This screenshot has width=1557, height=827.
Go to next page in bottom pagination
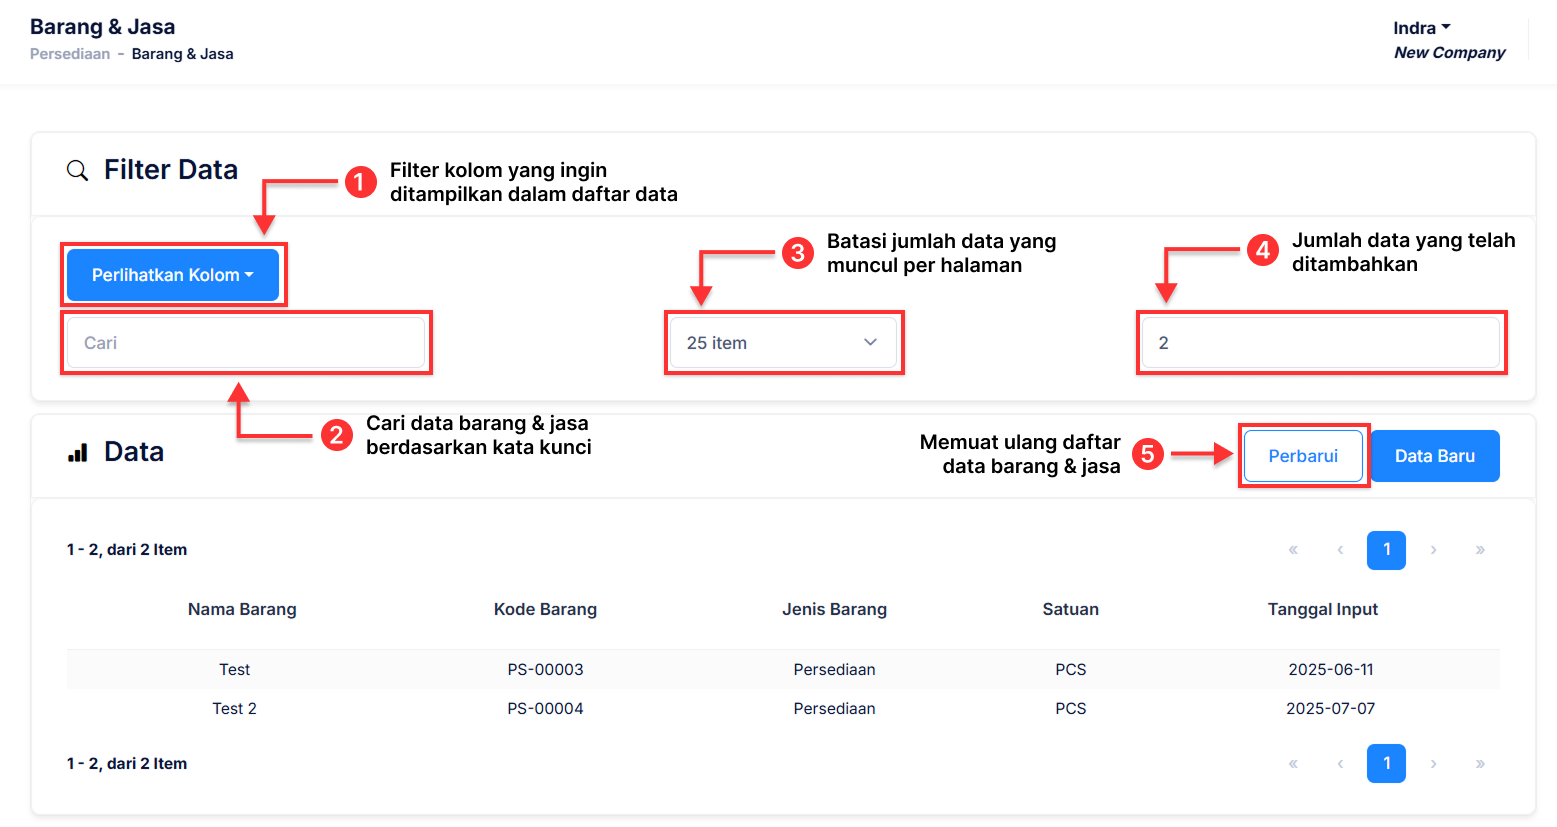1433,764
